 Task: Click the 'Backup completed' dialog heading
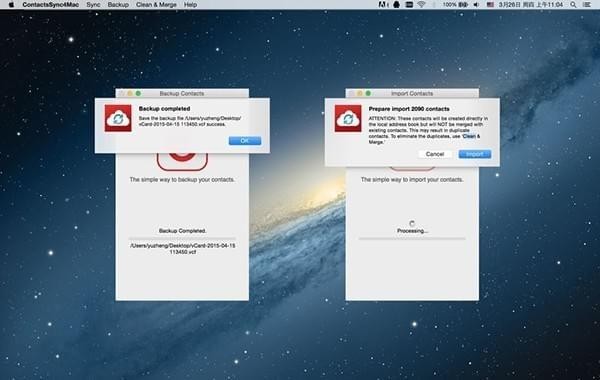(164, 109)
